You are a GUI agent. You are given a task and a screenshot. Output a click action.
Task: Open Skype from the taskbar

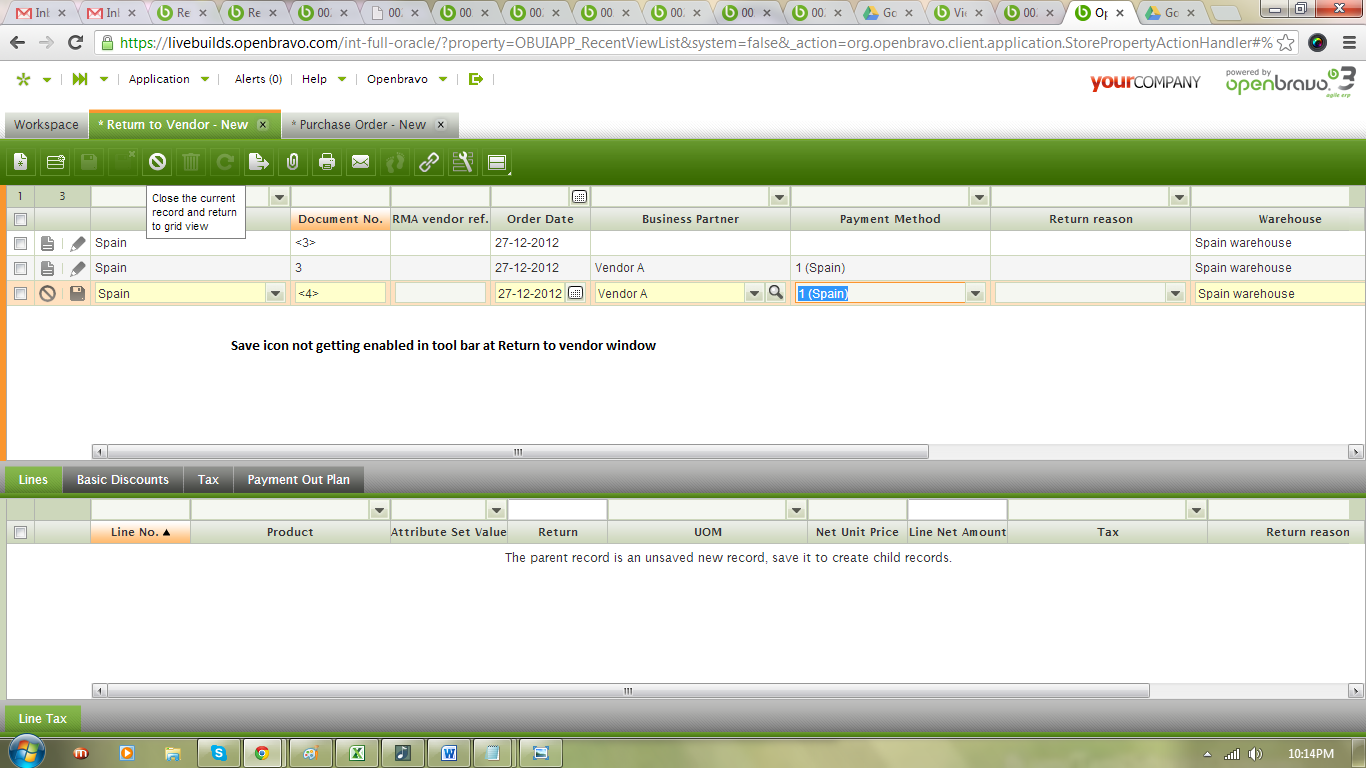pos(219,753)
